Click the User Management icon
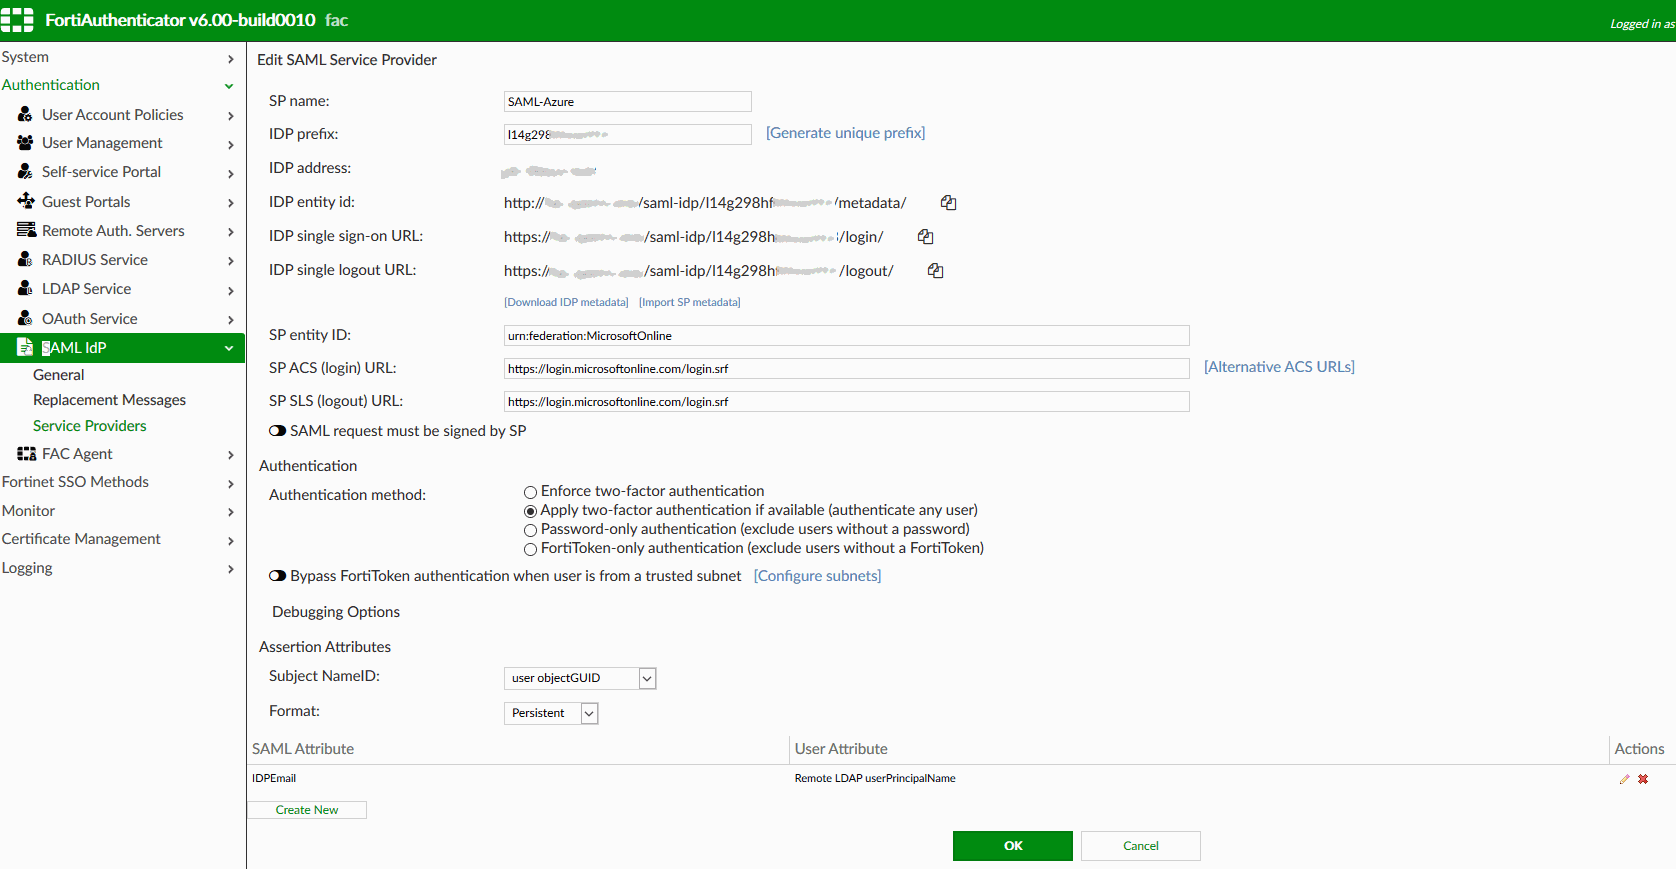 [26, 143]
